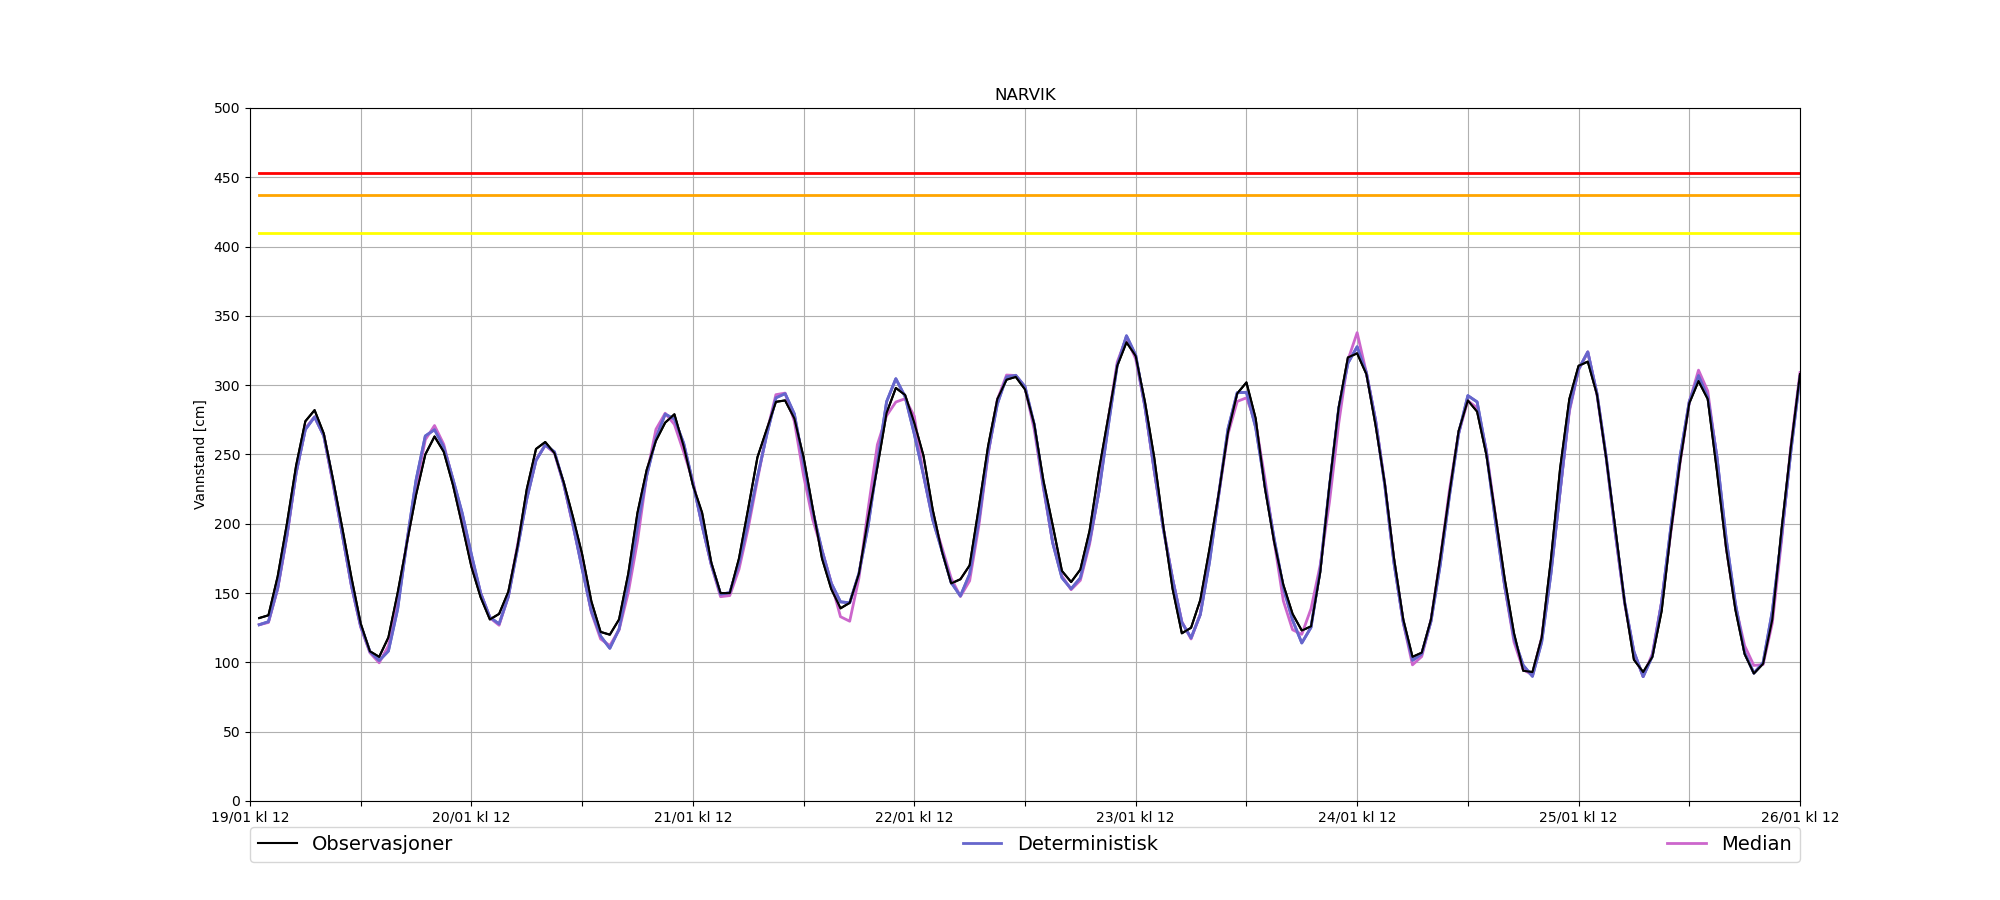Click the 22/01 kl 12 date label
This screenshot has height=900, width=2000.
coord(914,818)
